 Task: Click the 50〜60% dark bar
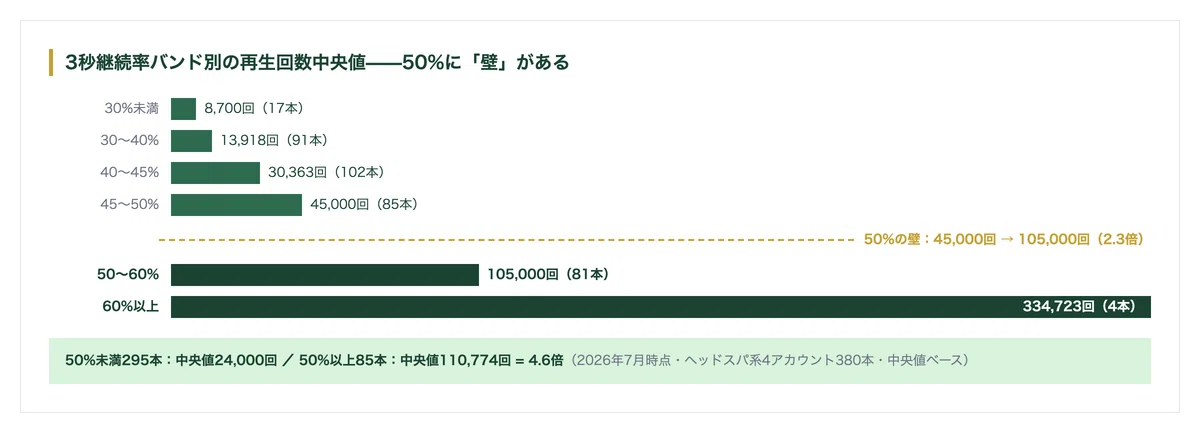coord(325,274)
